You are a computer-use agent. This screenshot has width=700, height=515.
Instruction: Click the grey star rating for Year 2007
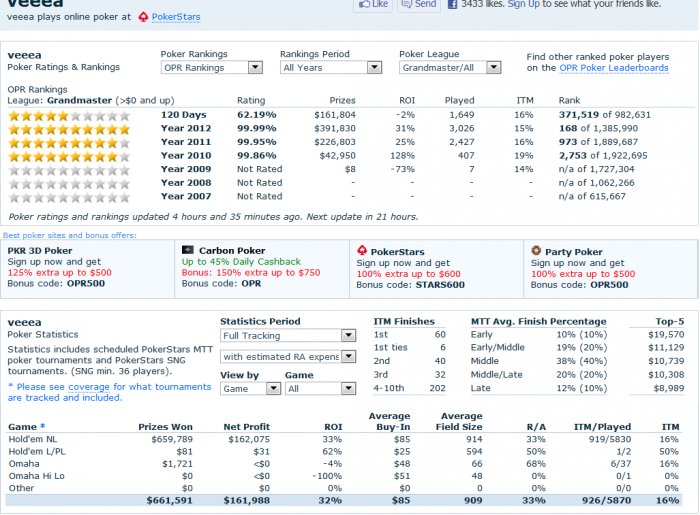[69, 197]
